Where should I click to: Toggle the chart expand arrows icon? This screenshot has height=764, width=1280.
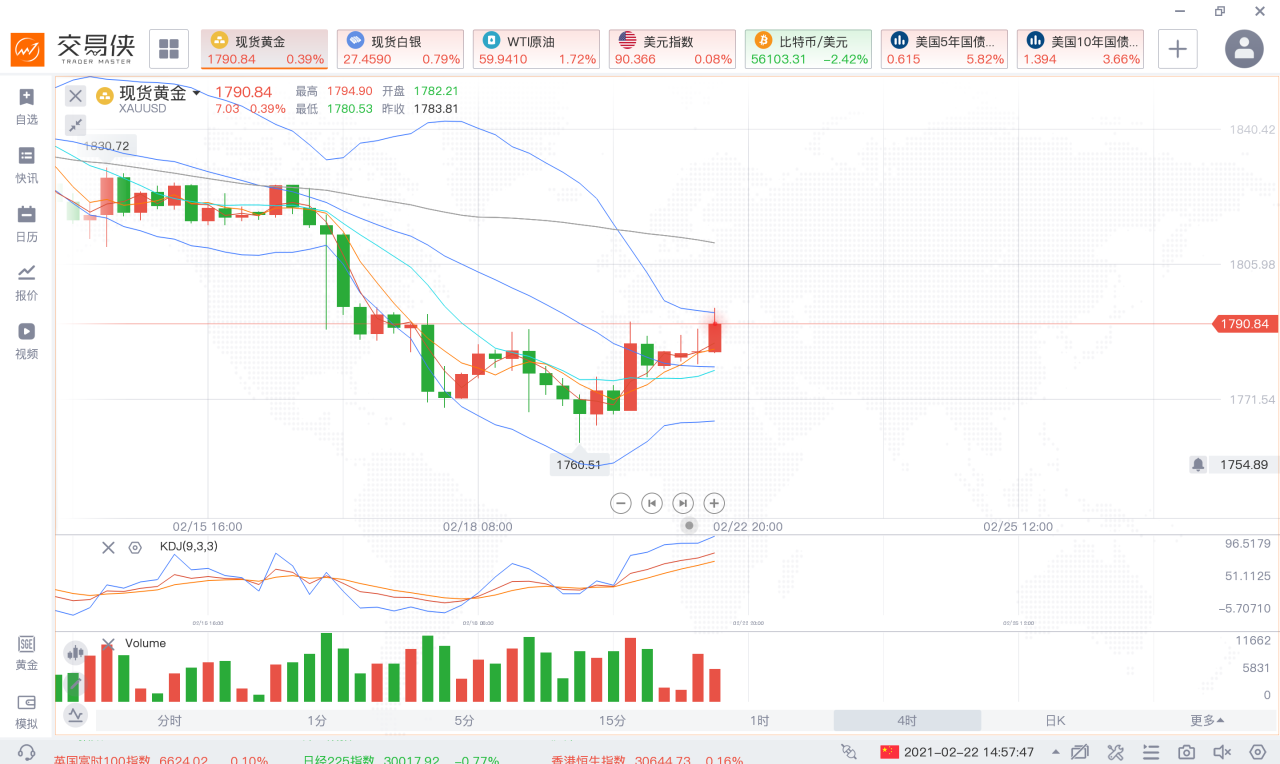(76, 125)
